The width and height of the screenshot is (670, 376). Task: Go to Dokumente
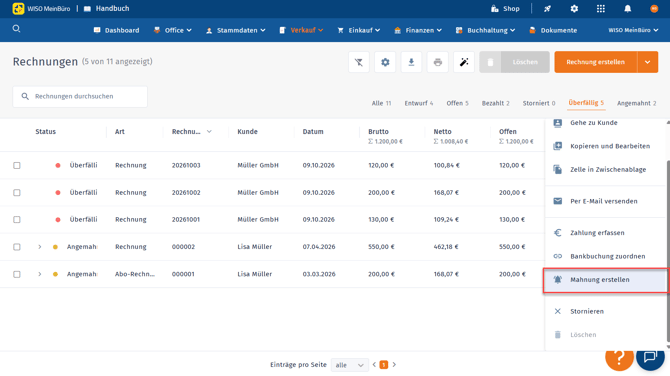click(553, 30)
